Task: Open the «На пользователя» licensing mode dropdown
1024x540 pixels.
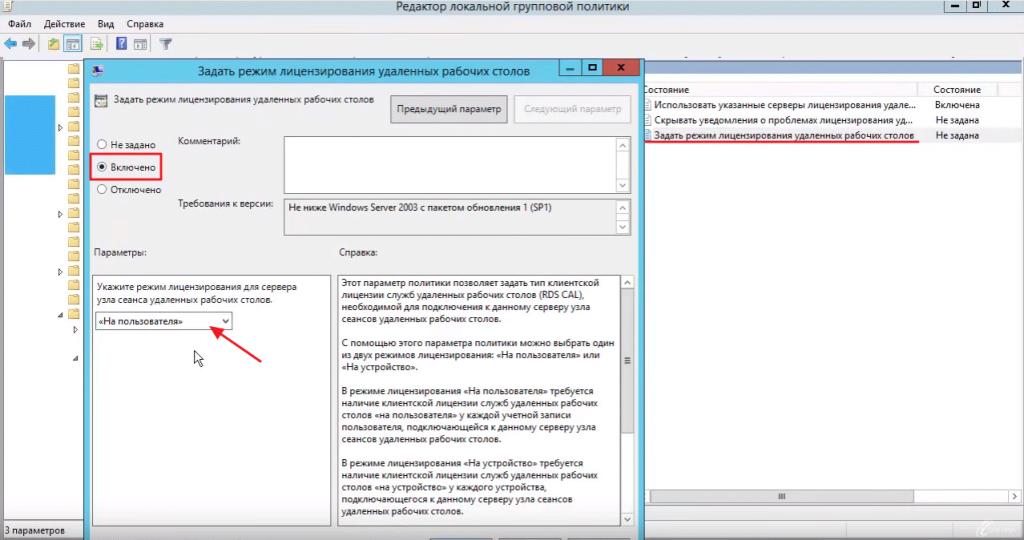Action: pos(163,321)
